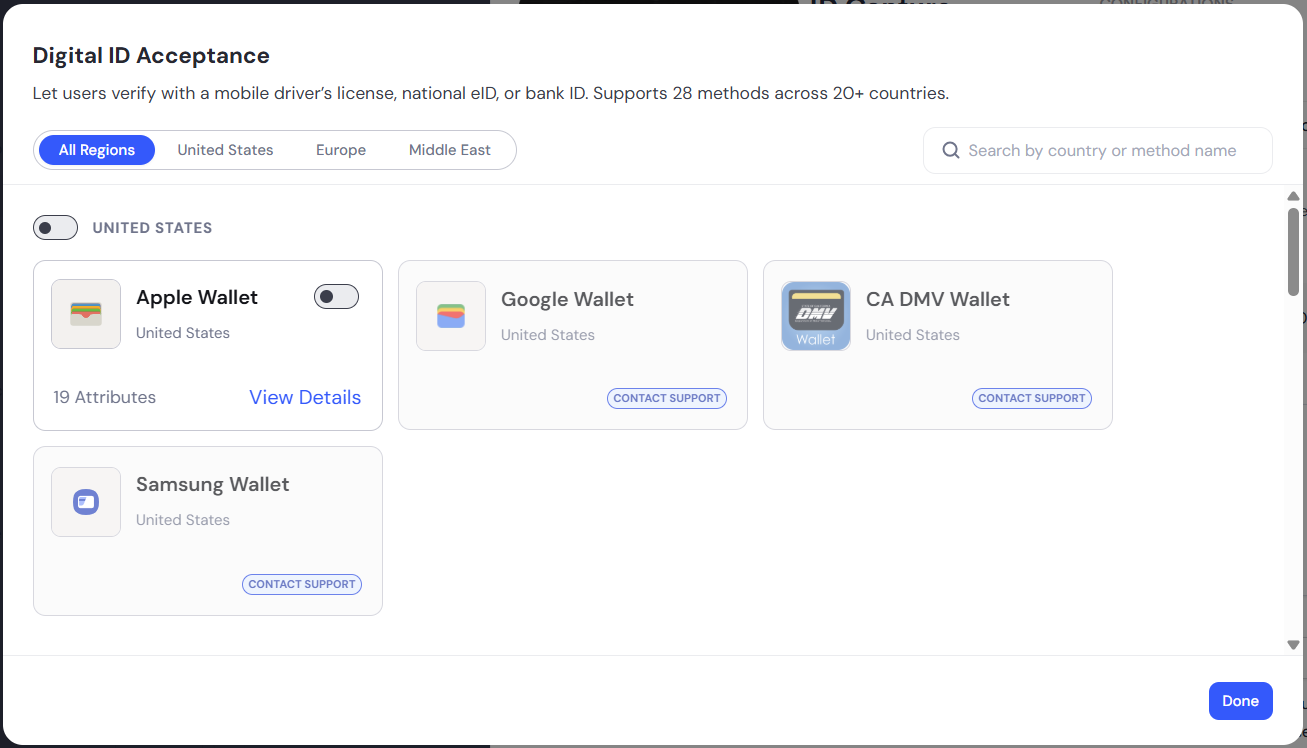This screenshot has height=748, width=1307.
Task: Enable the Apple Wallet toggle
Action: pos(336,297)
